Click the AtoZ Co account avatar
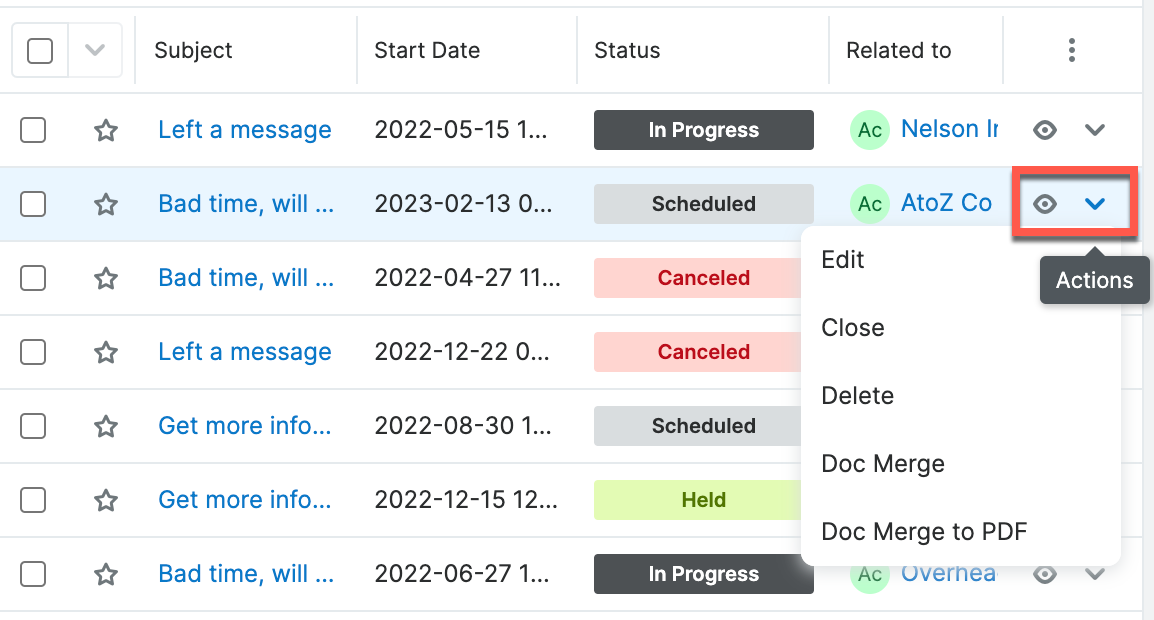Image resolution: width=1154 pixels, height=620 pixels. point(869,203)
